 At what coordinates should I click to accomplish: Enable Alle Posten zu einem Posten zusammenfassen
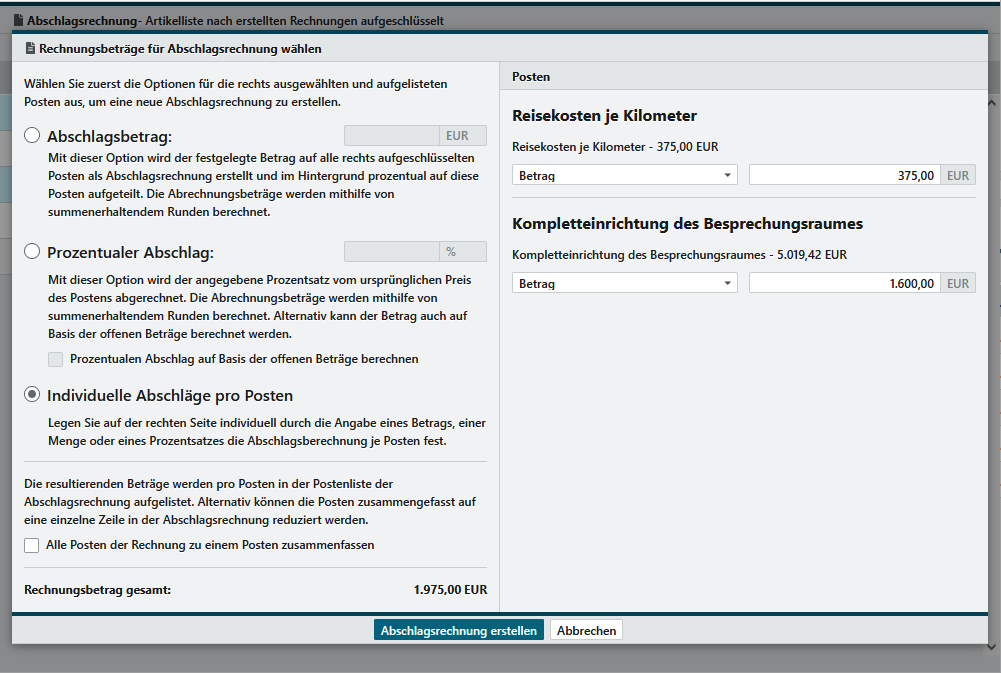(x=33, y=545)
